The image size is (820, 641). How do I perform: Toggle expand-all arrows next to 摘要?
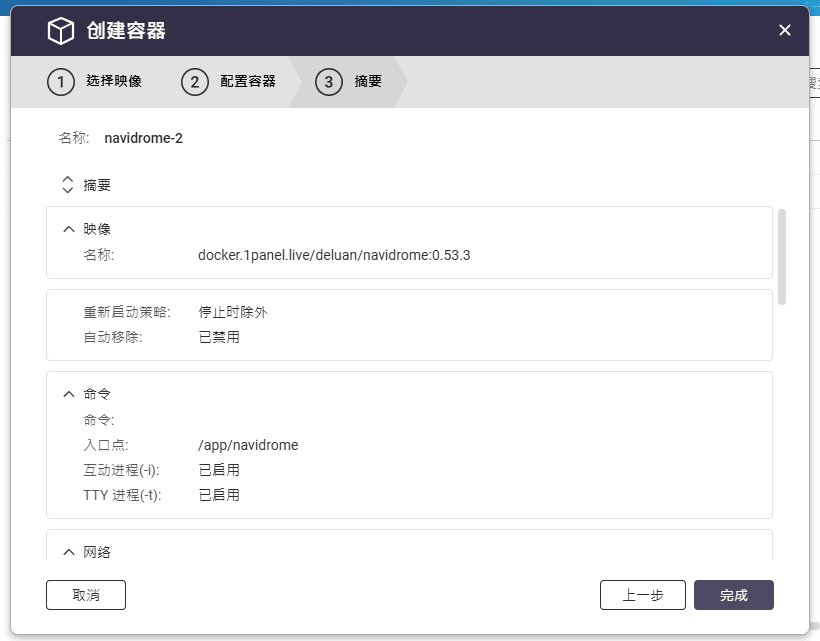point(67,185)
